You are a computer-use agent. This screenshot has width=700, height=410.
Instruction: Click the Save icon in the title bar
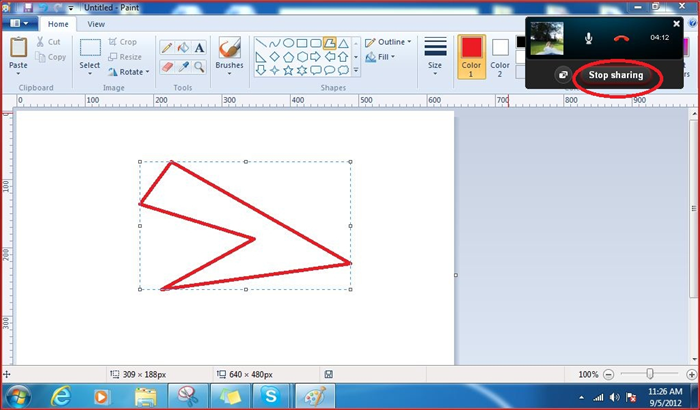tap(28, 7)
